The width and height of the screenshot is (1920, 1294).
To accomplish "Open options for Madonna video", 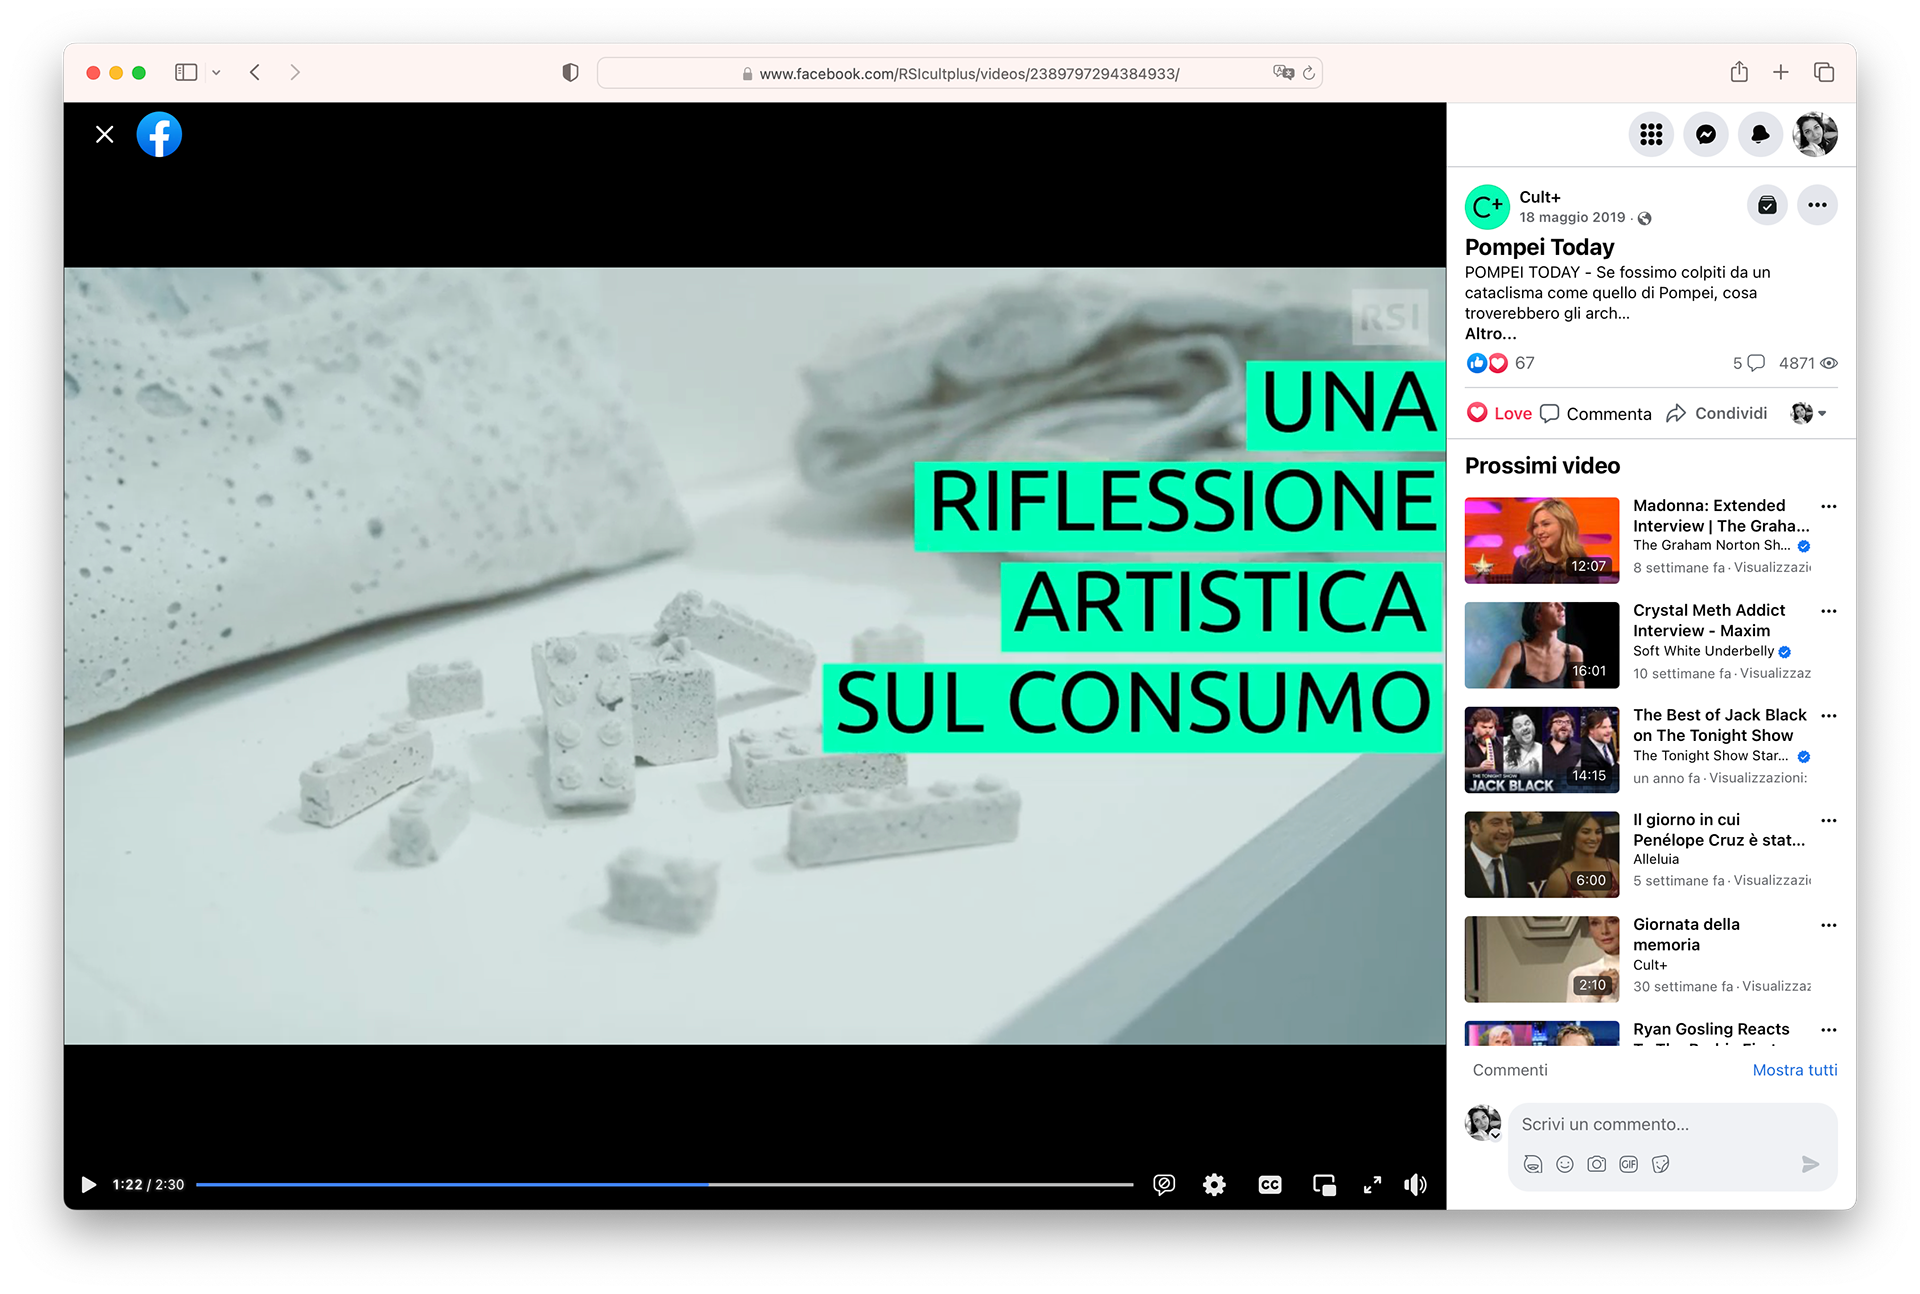I will tap(1829, 506).
